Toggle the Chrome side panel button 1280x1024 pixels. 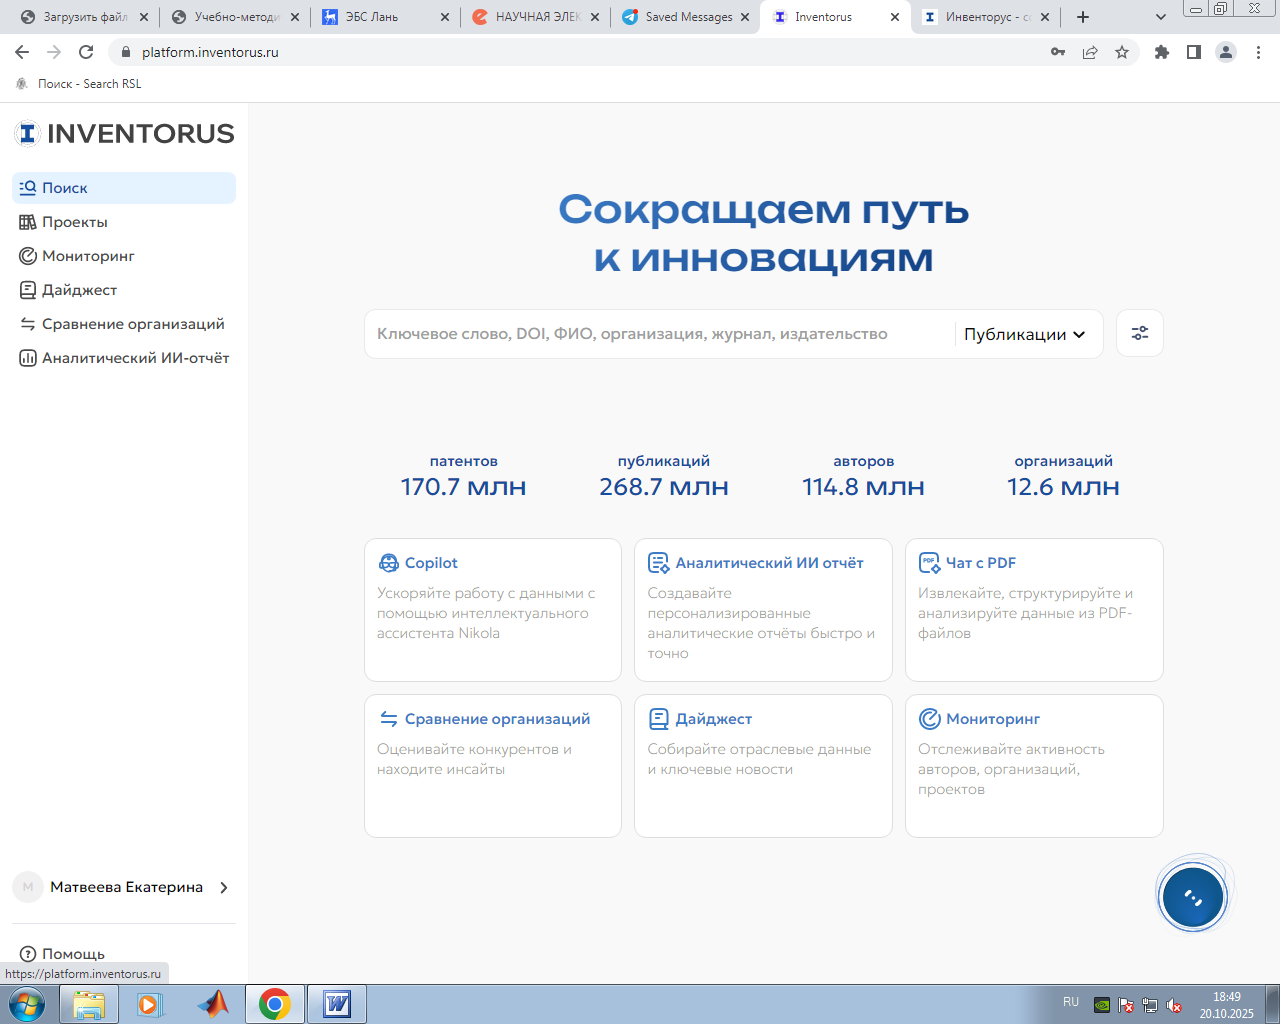(1193, 52)
